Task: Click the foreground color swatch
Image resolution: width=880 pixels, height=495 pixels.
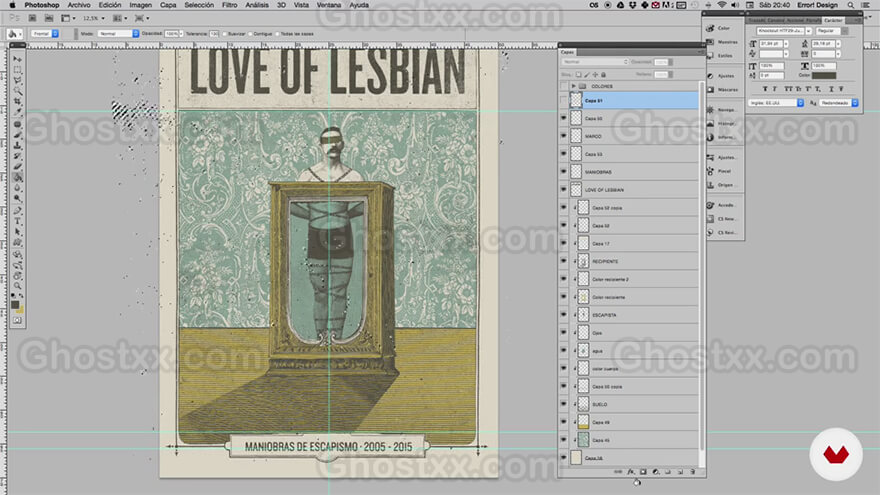Action: click(x=15, y=305)
